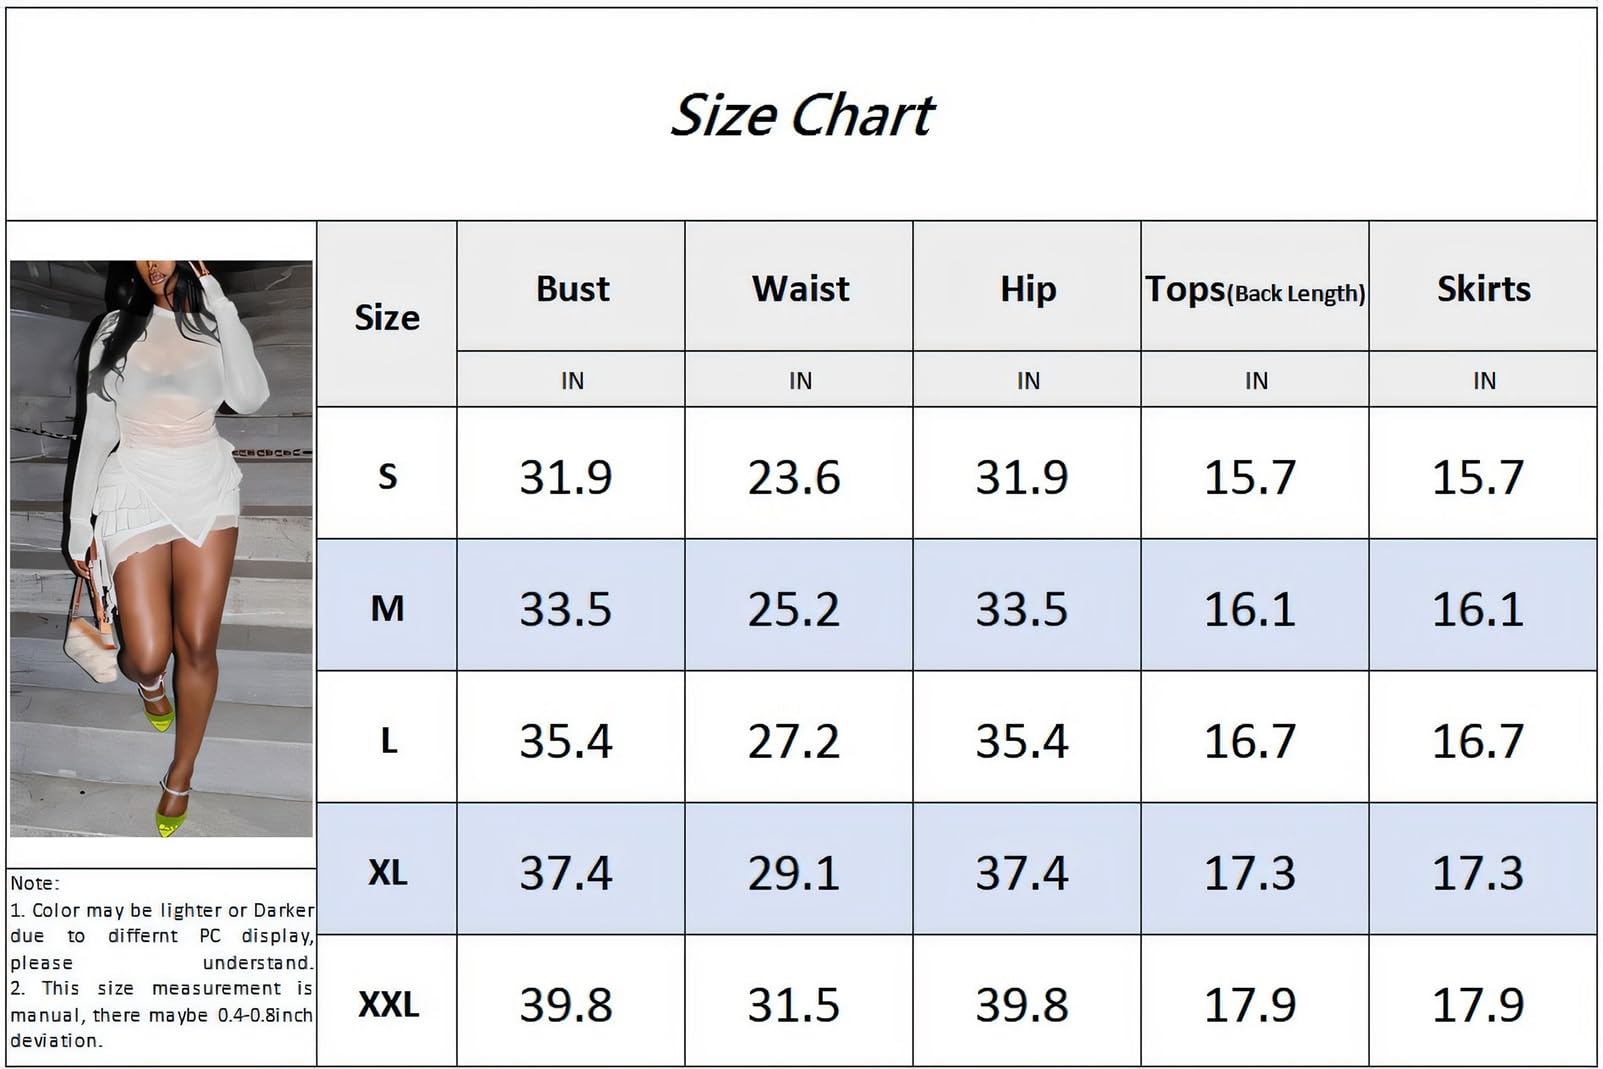The height and width of the screenshot is (1069, 1603).
Task: Select the M size row label
Action: (x=387, y=608)
